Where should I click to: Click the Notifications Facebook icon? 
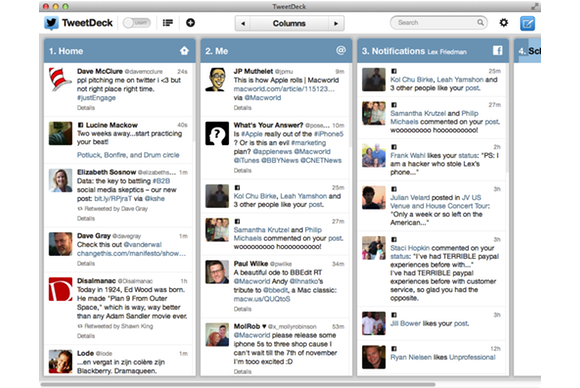click(498, 51)
